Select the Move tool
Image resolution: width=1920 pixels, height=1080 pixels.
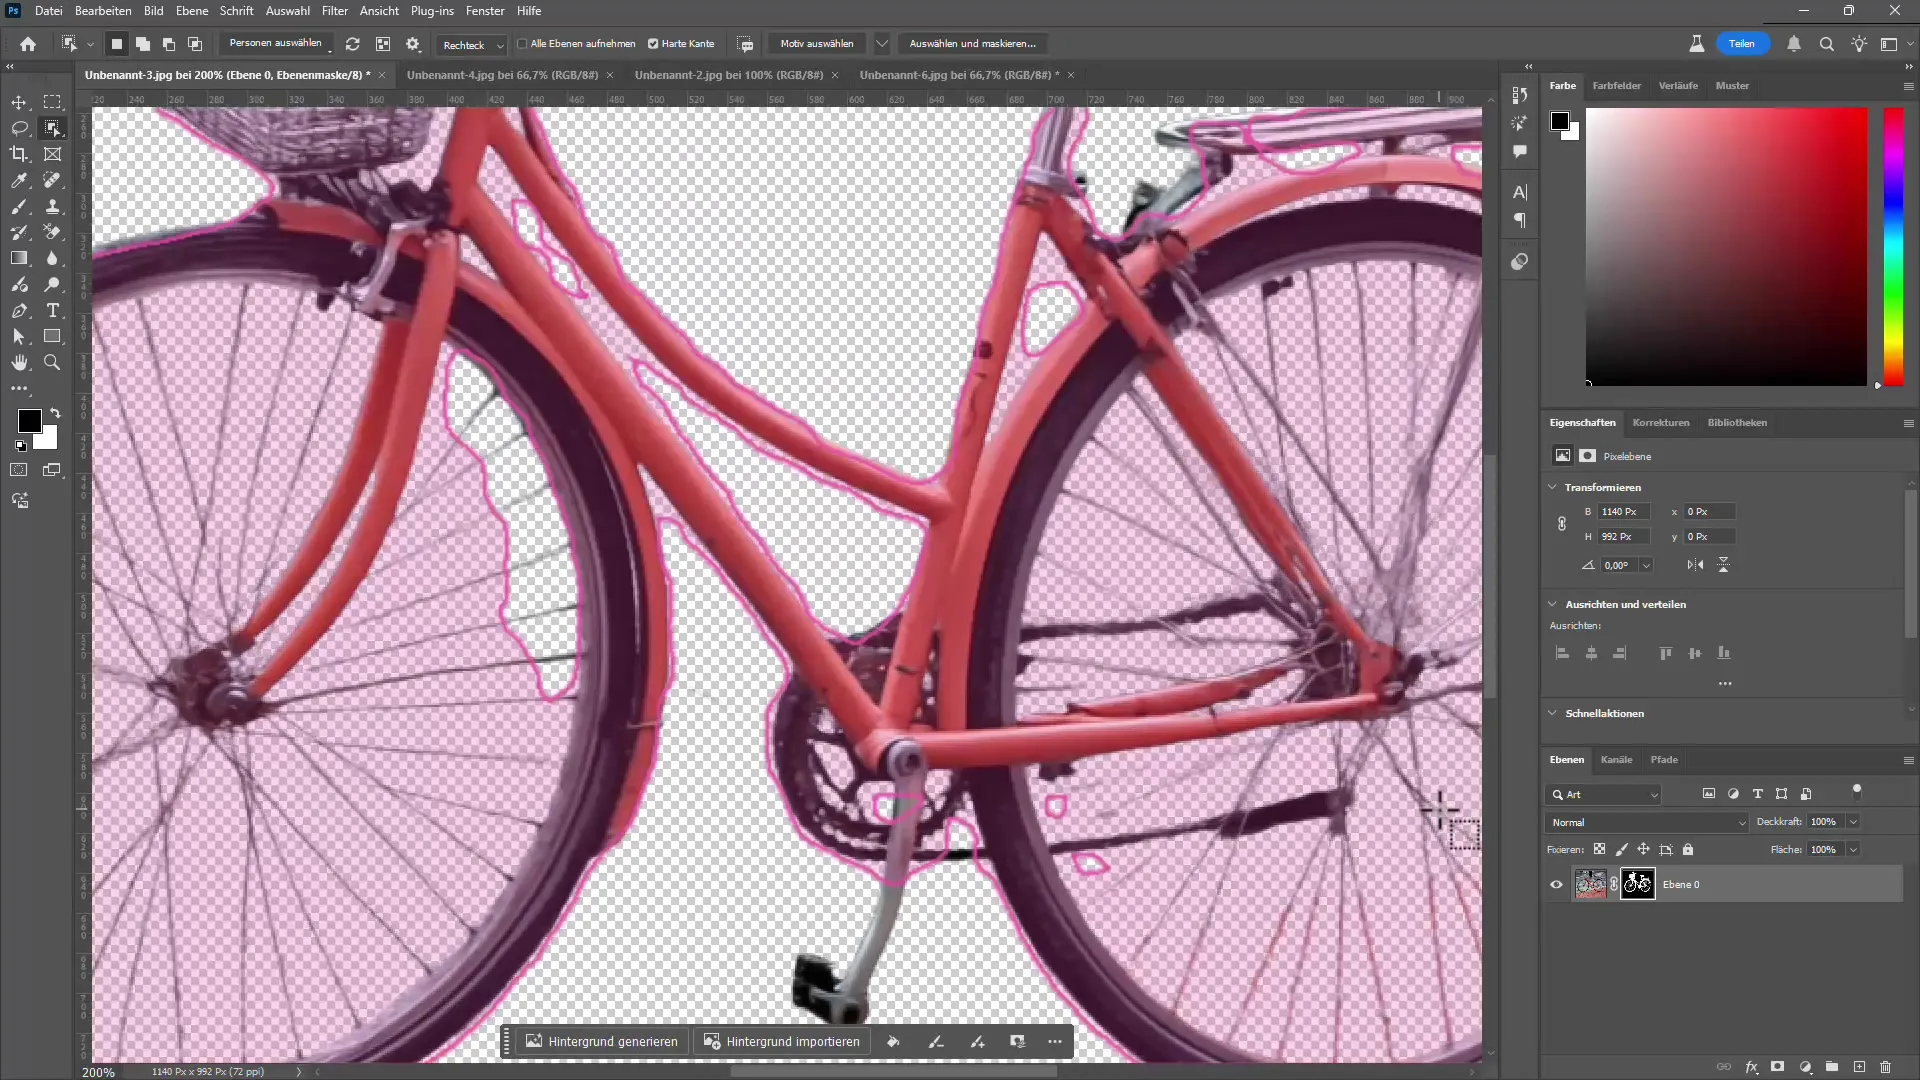(x=19, y=102)
